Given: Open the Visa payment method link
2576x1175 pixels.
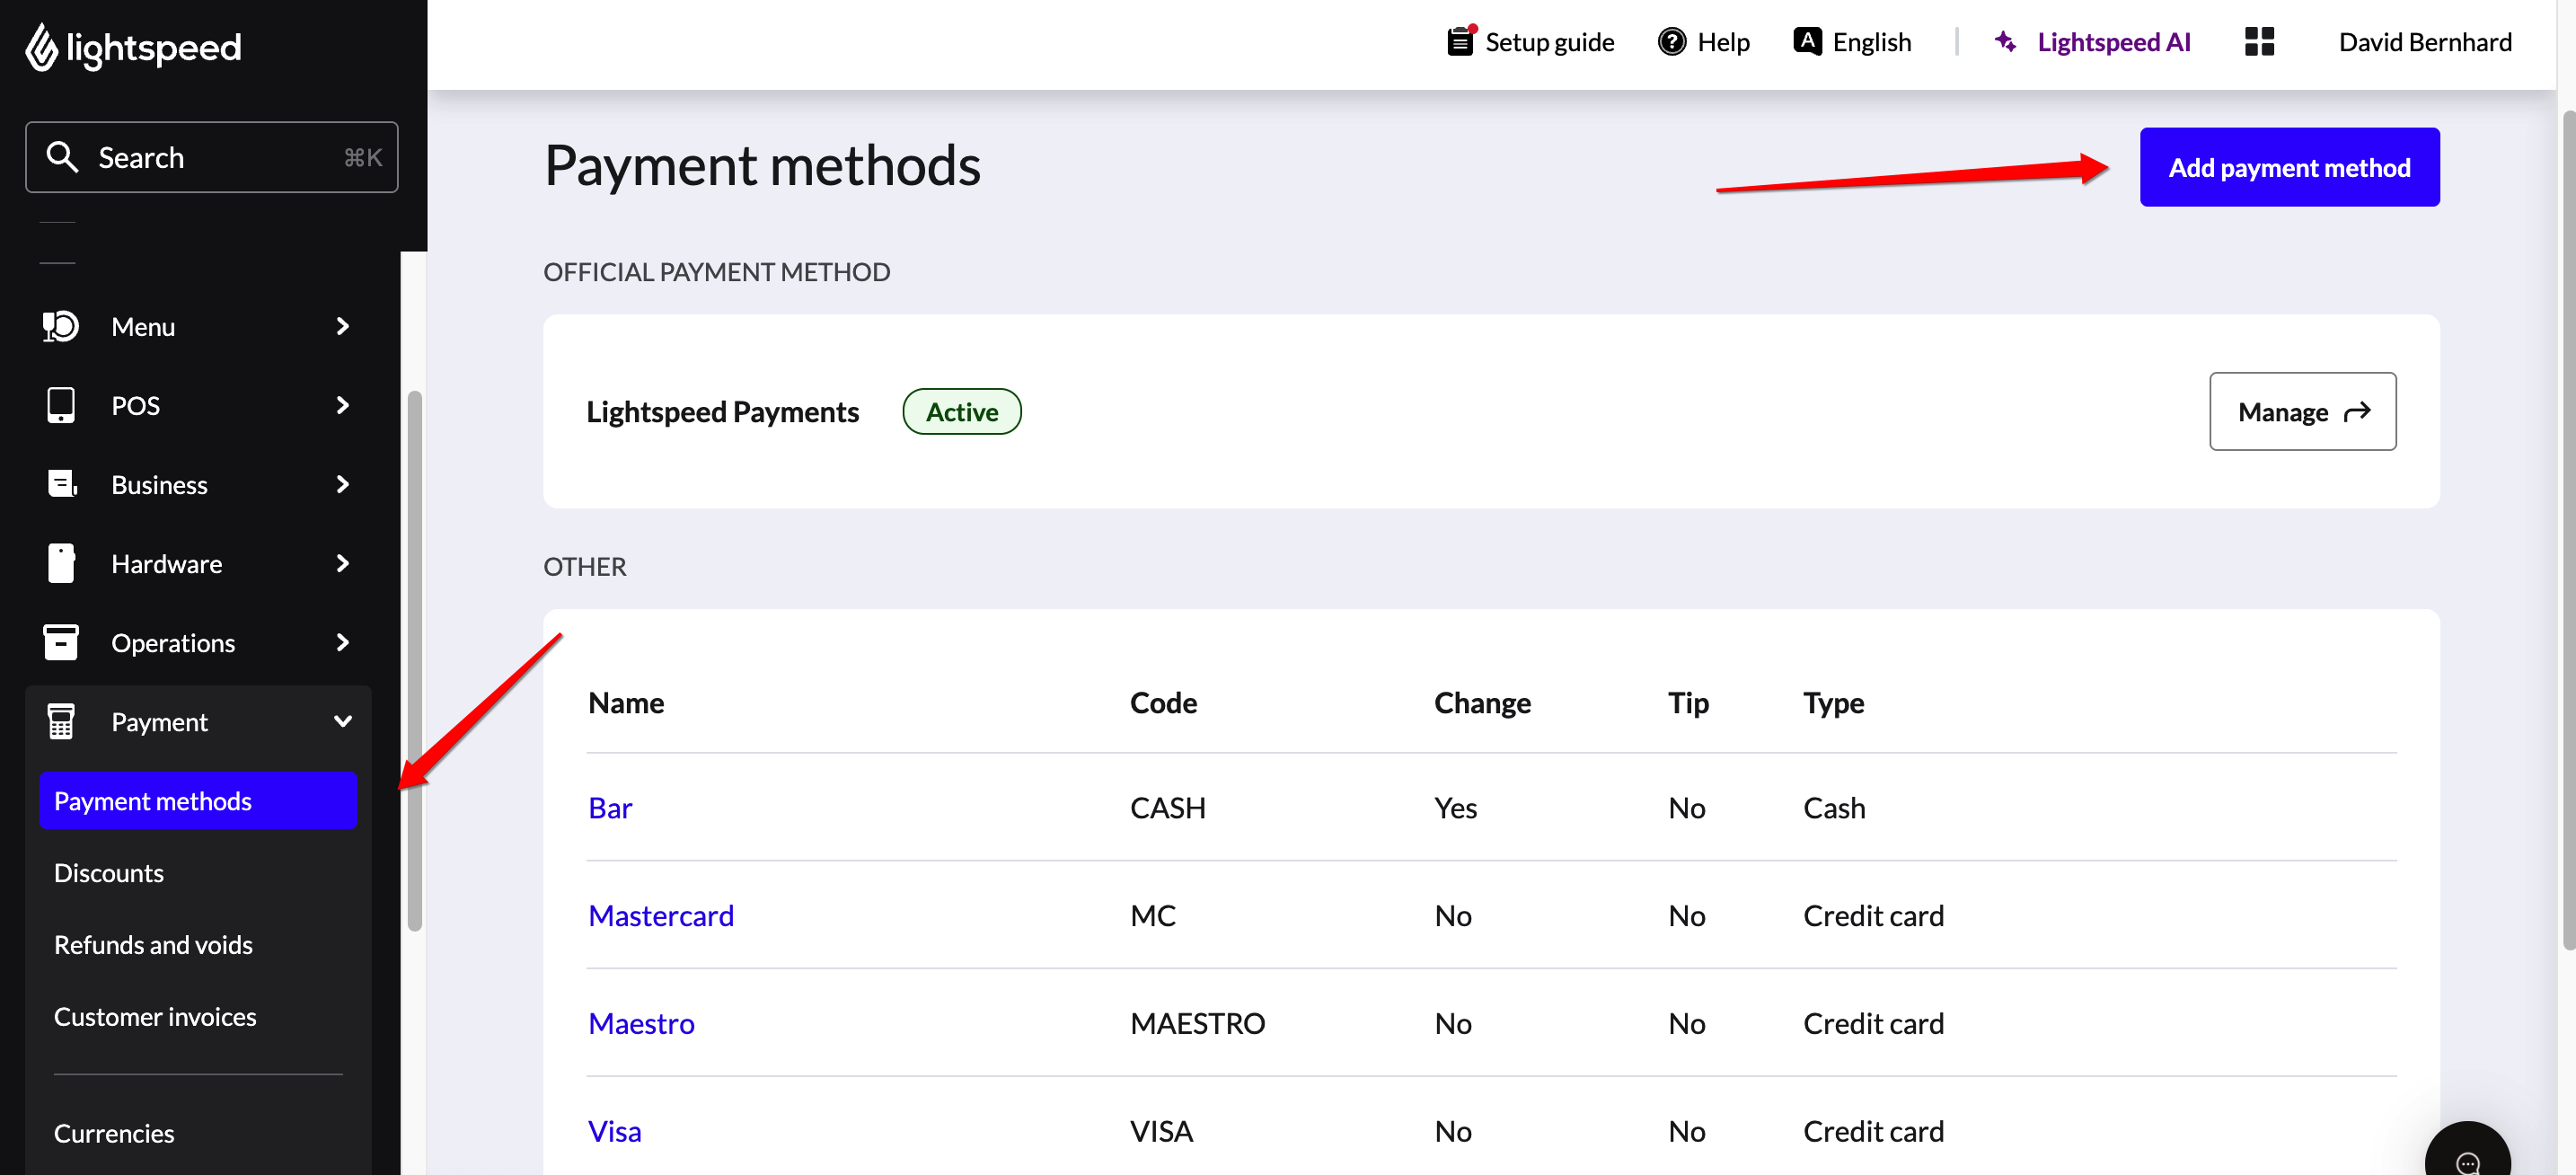Looking at the screenshot, I should 615,1131.
